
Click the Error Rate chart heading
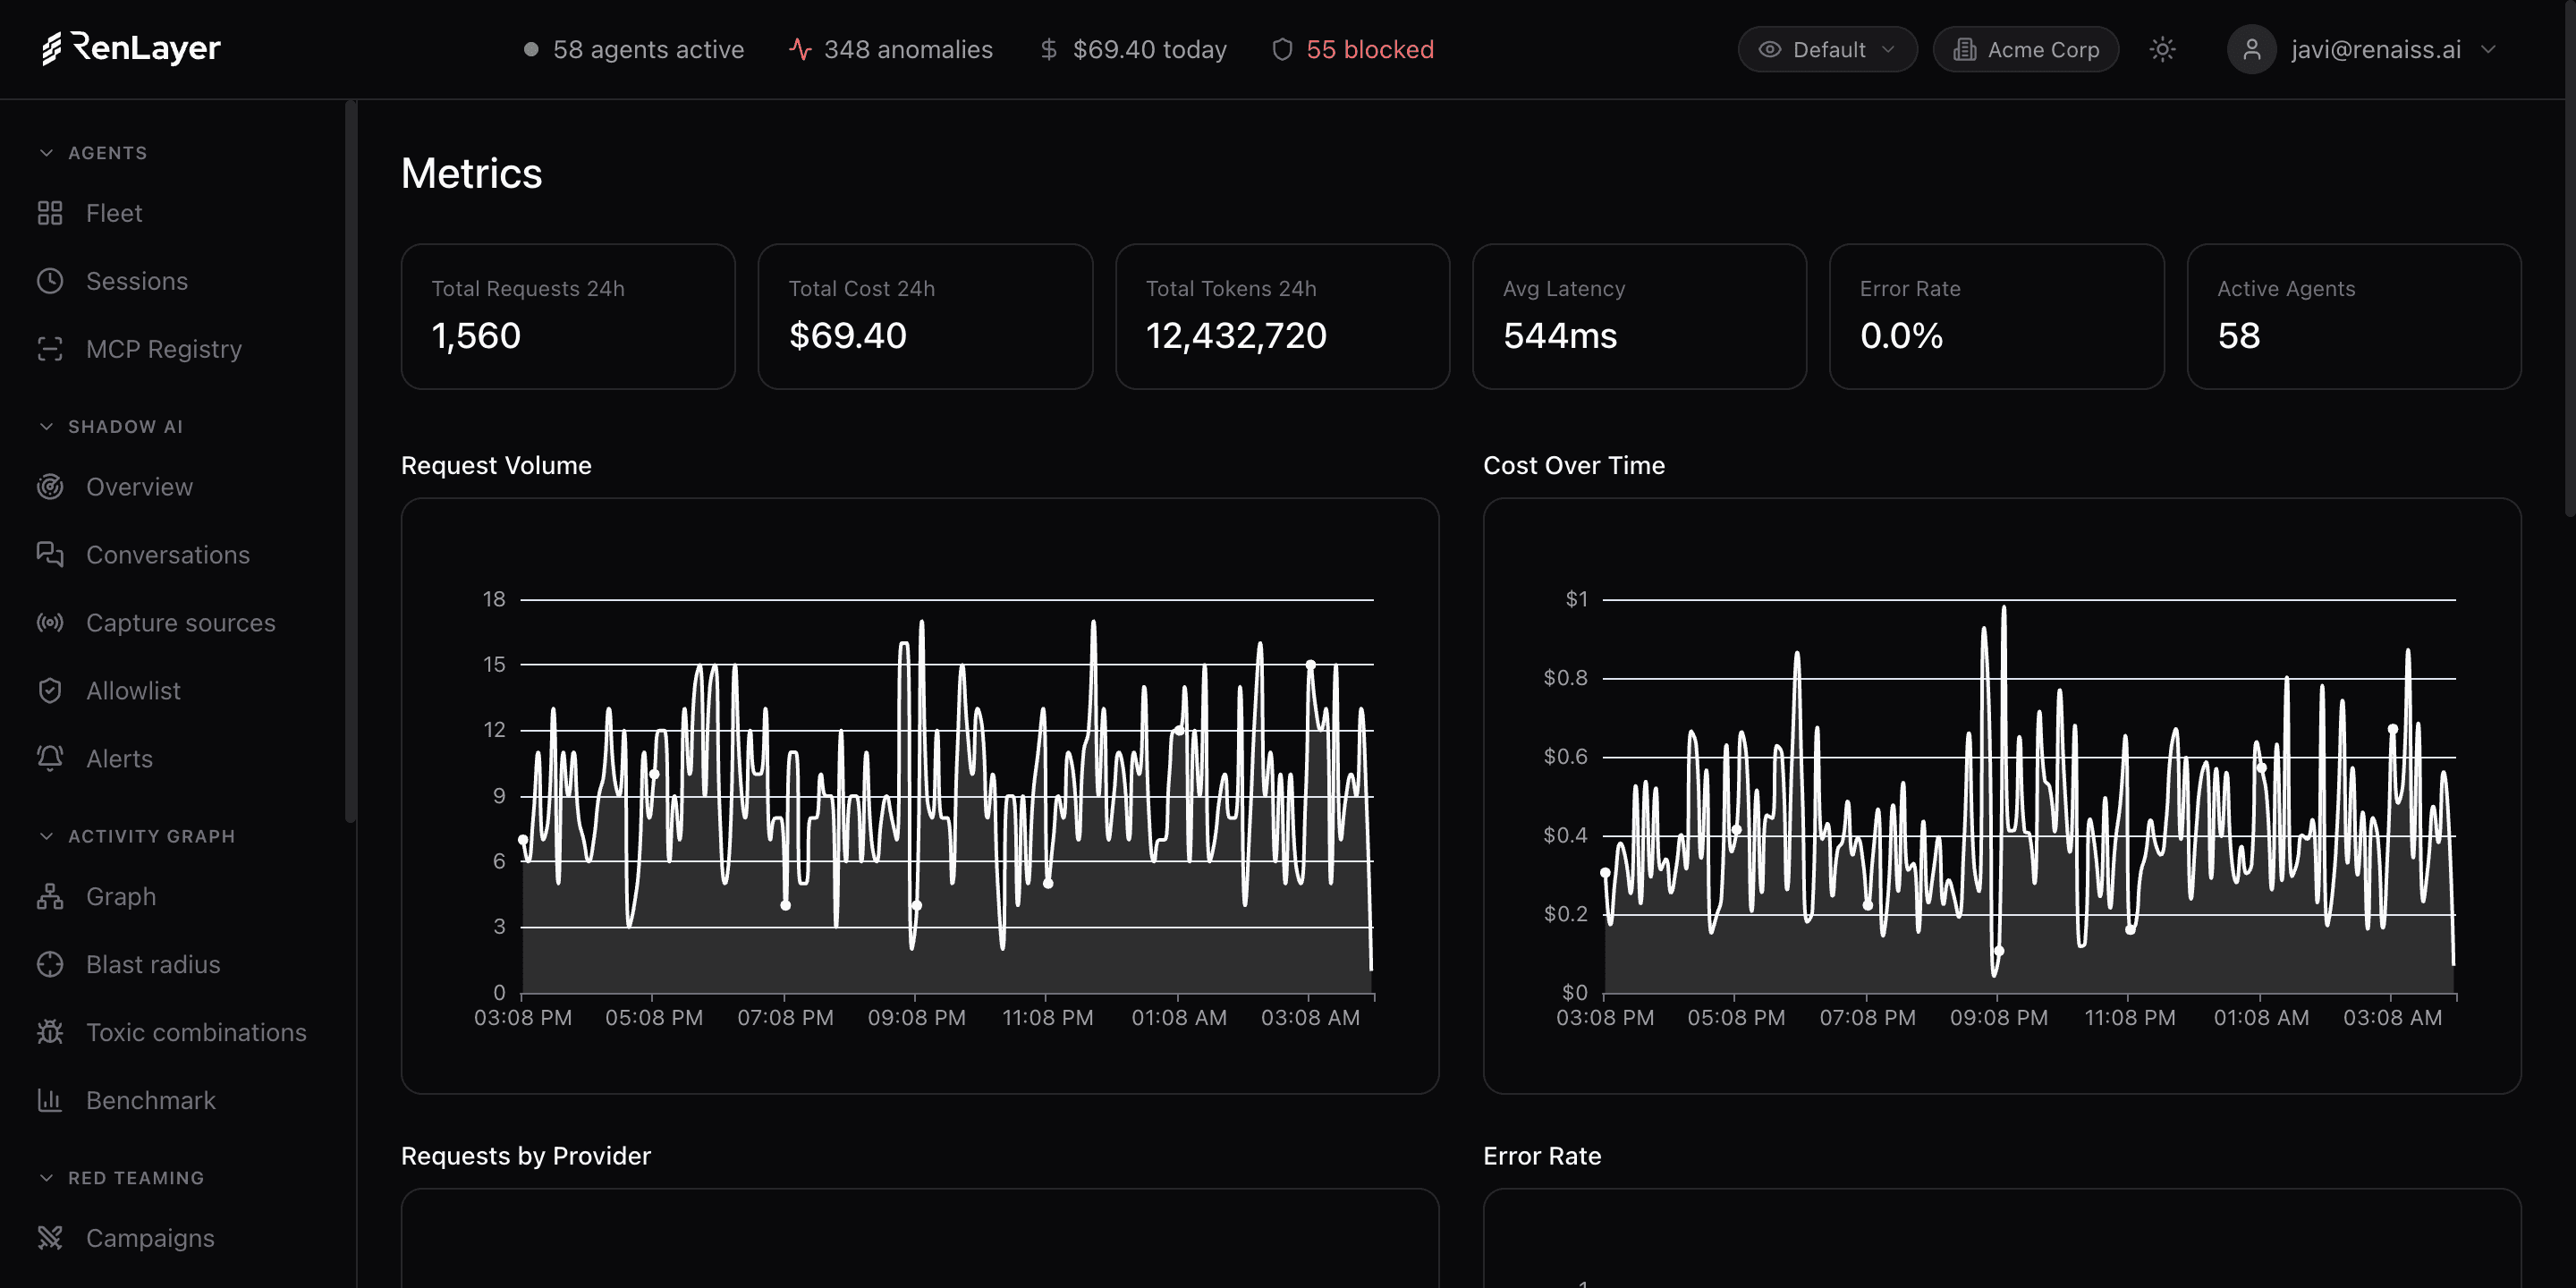[1542, 1156]
